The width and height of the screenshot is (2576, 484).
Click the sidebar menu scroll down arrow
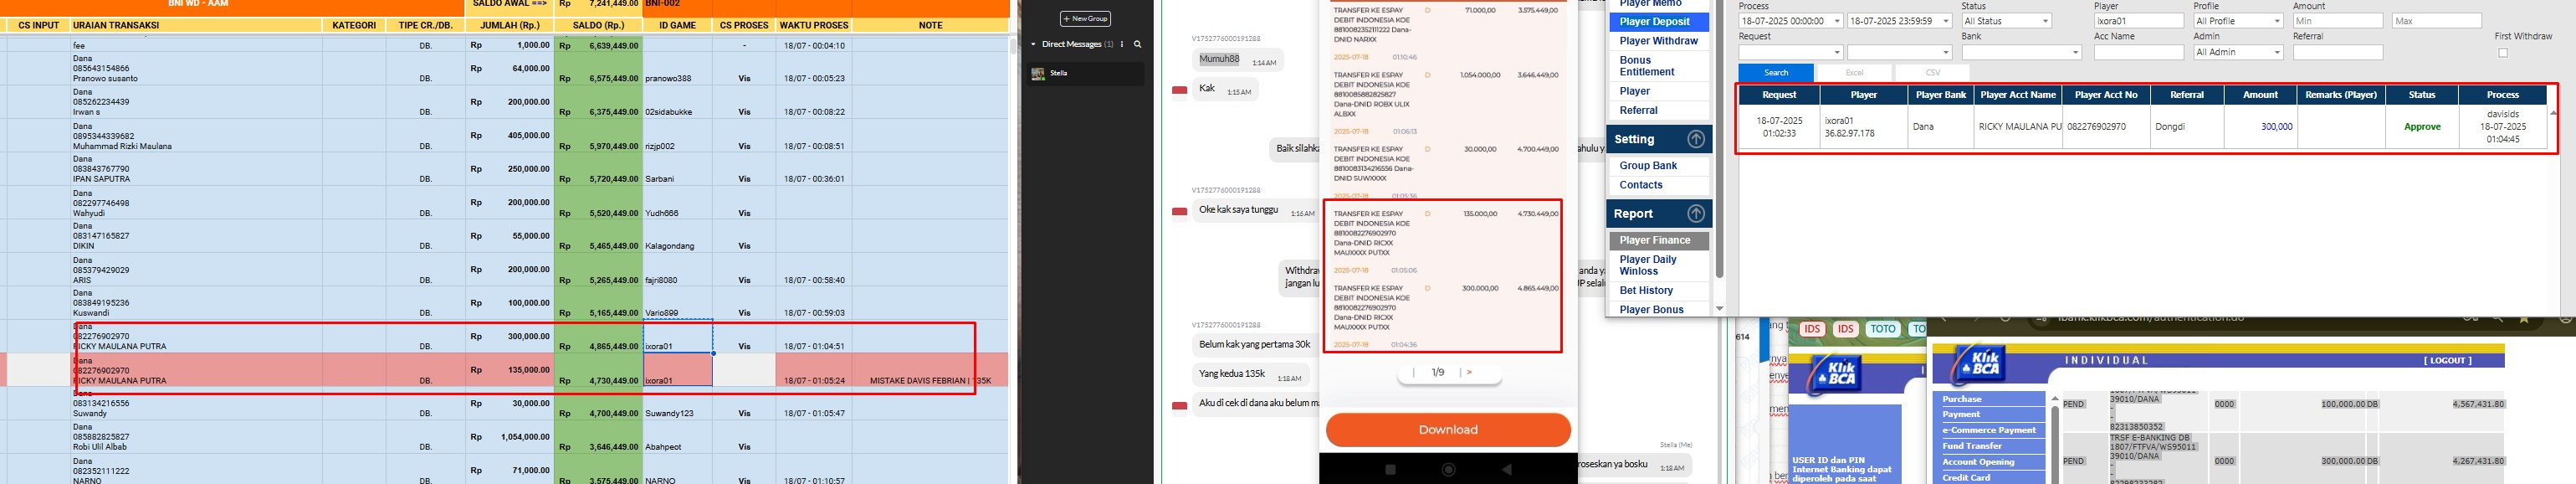(1720, 309)
